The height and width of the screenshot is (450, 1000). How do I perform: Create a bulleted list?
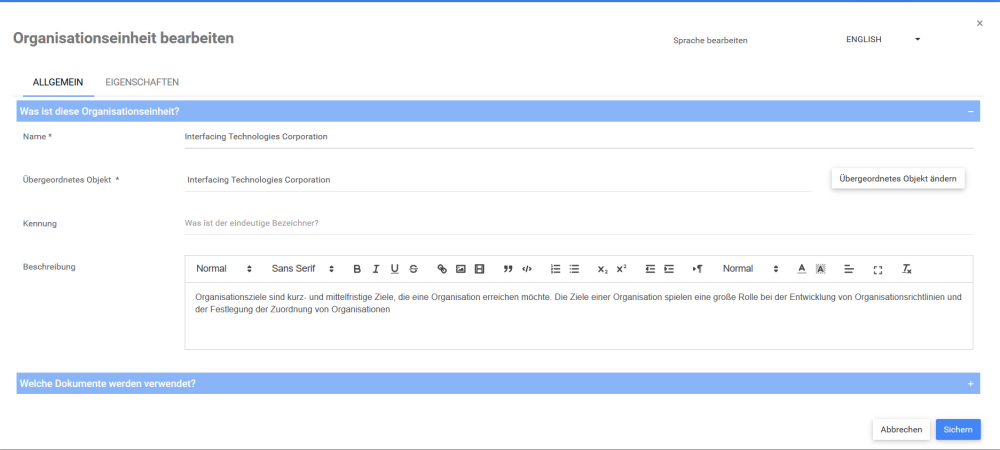(x=574, y=269)
